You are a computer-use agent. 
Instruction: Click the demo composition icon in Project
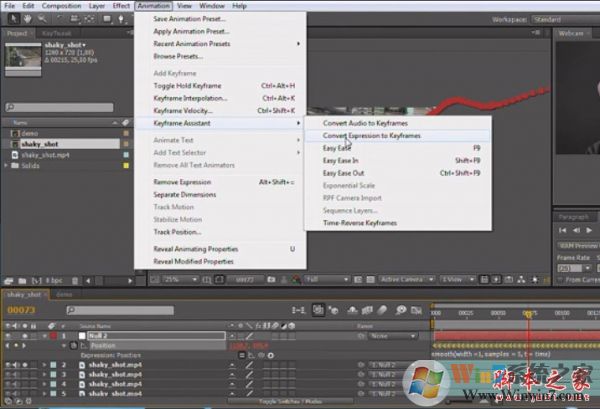pos(14,132)
